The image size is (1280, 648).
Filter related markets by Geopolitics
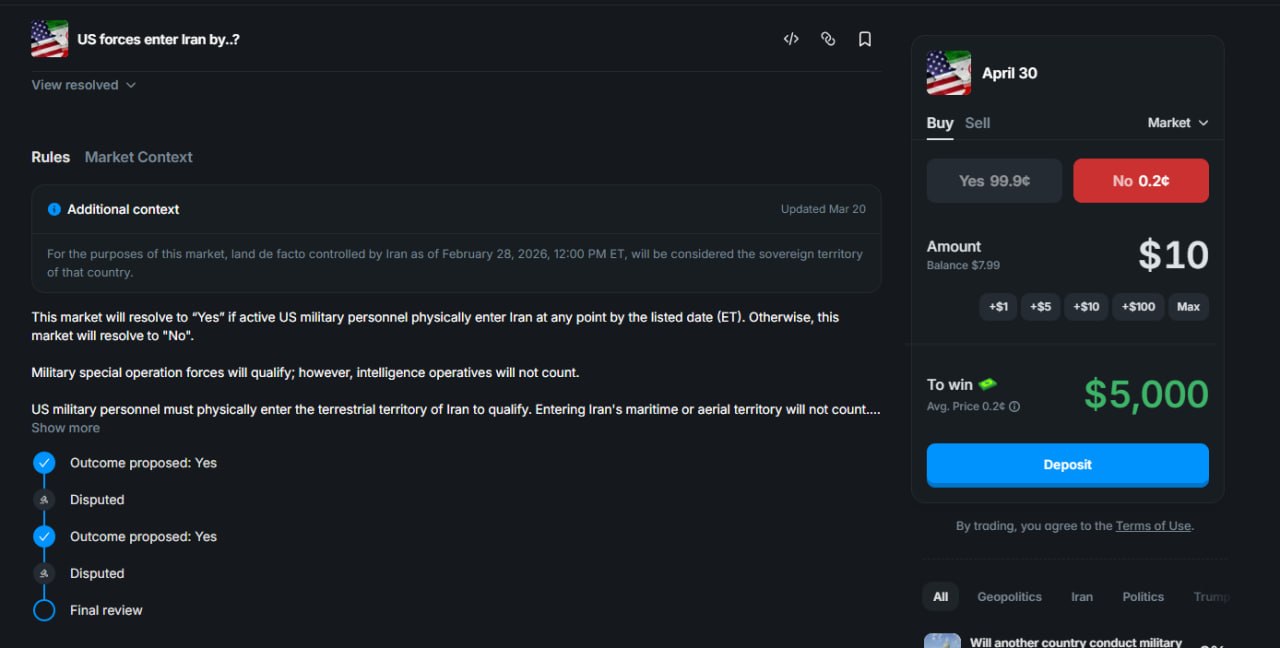[x=1009, y=597]
